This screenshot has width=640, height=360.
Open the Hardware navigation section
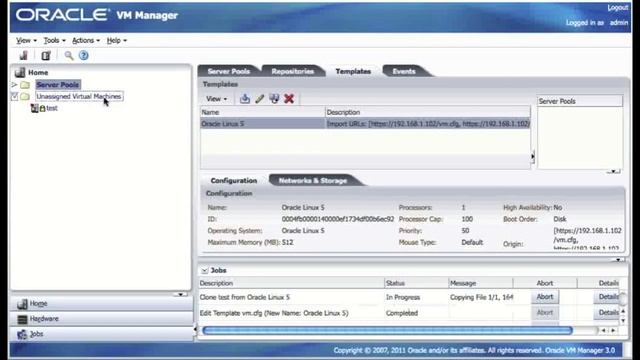coord(102,319)
